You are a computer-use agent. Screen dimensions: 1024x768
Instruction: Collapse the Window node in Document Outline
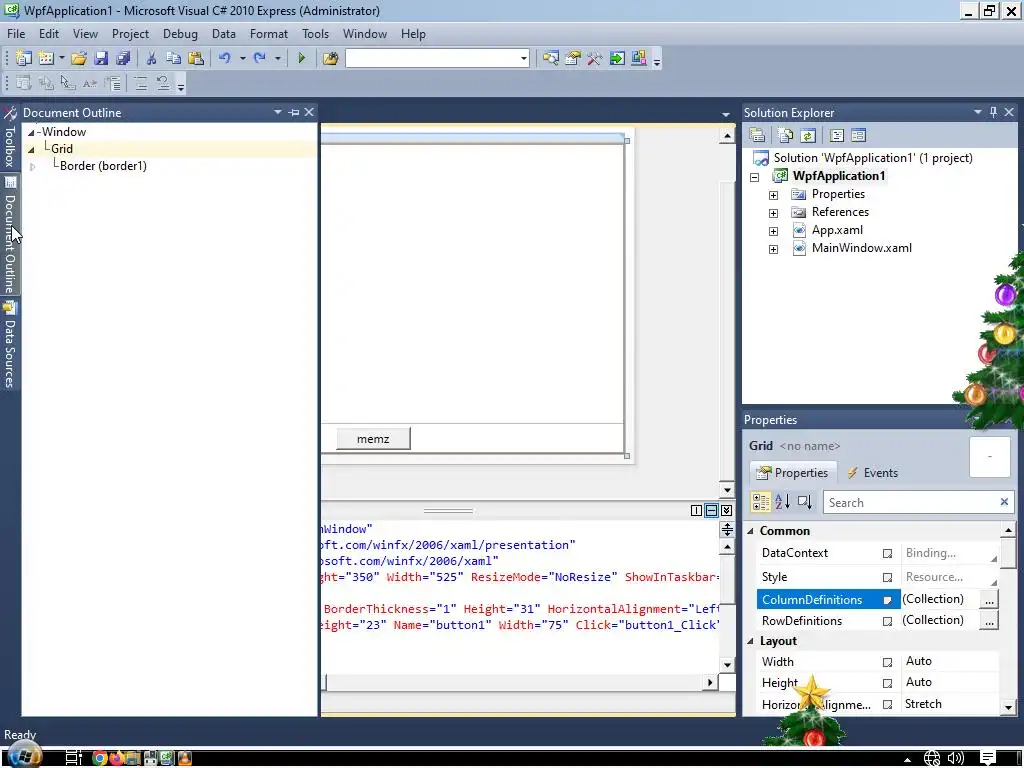pyautogui.click(x=31, y=133)
